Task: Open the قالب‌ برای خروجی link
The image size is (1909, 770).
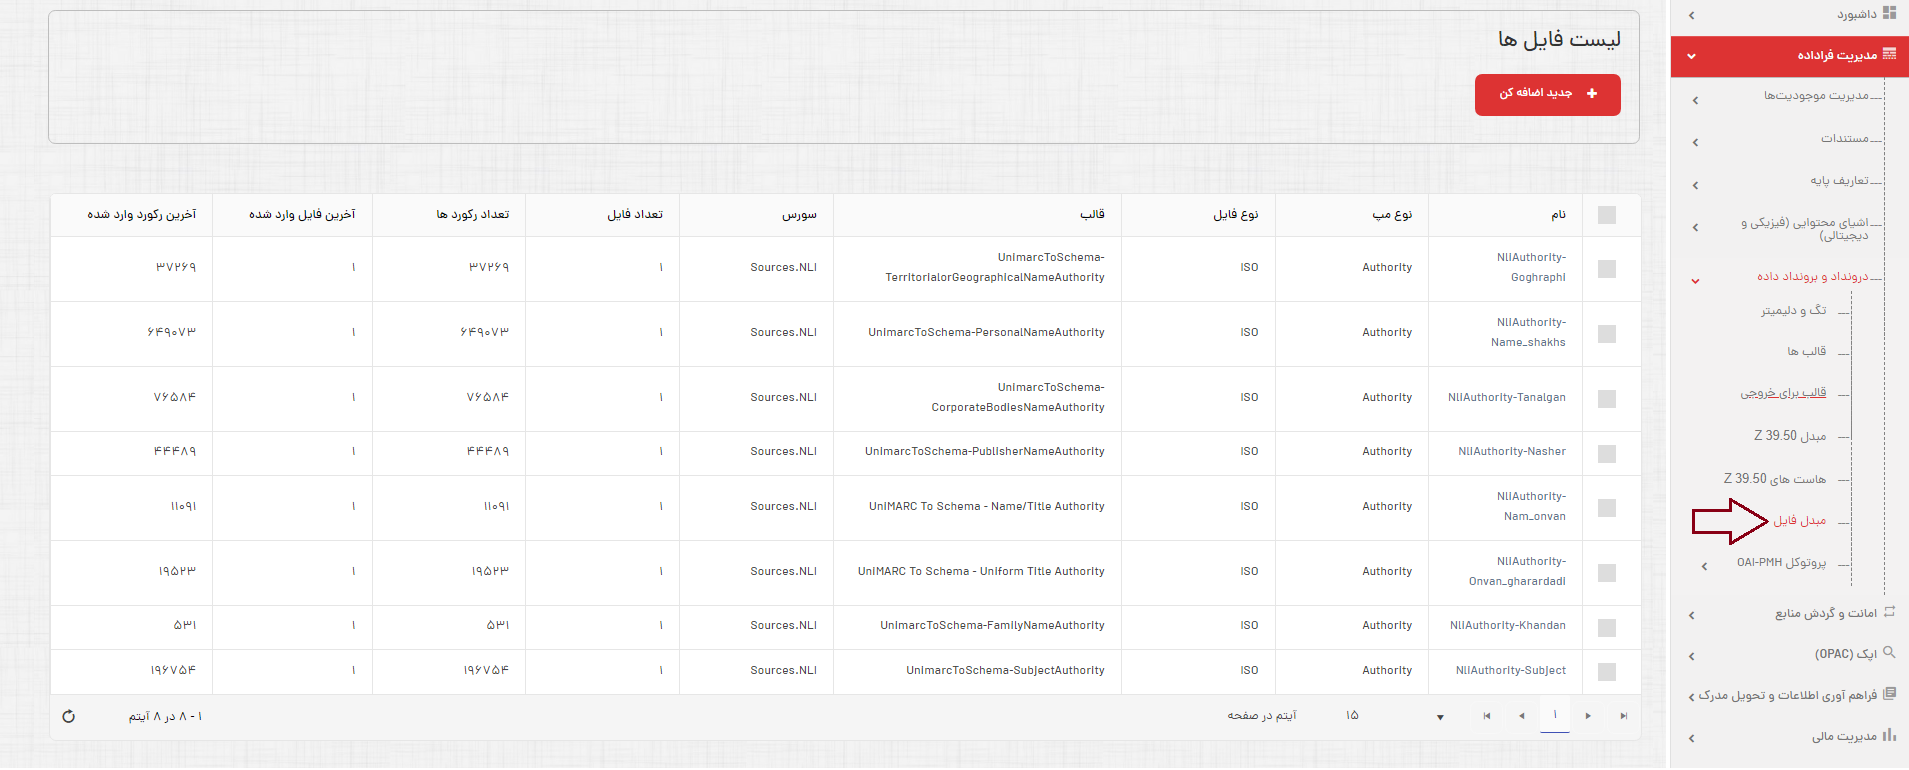Action: (x=1783, y=393)
